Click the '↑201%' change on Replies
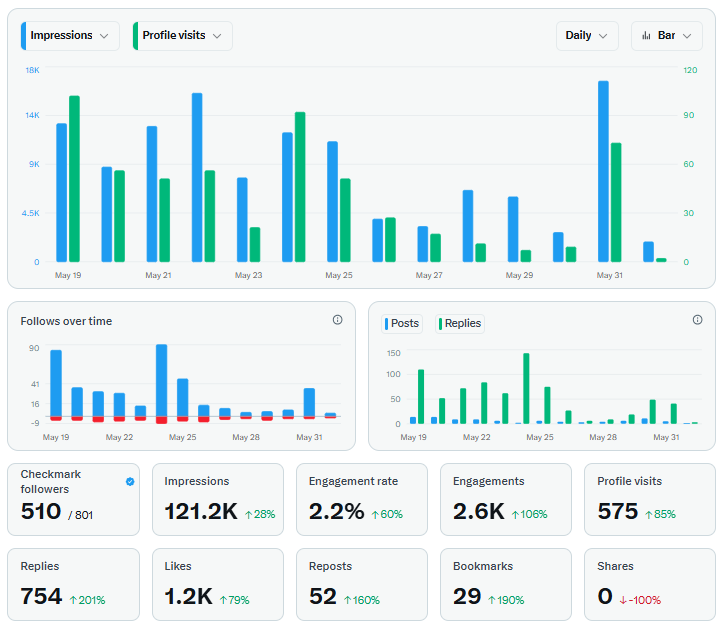Viewport: 728px width, 627px height. point(87,600)
